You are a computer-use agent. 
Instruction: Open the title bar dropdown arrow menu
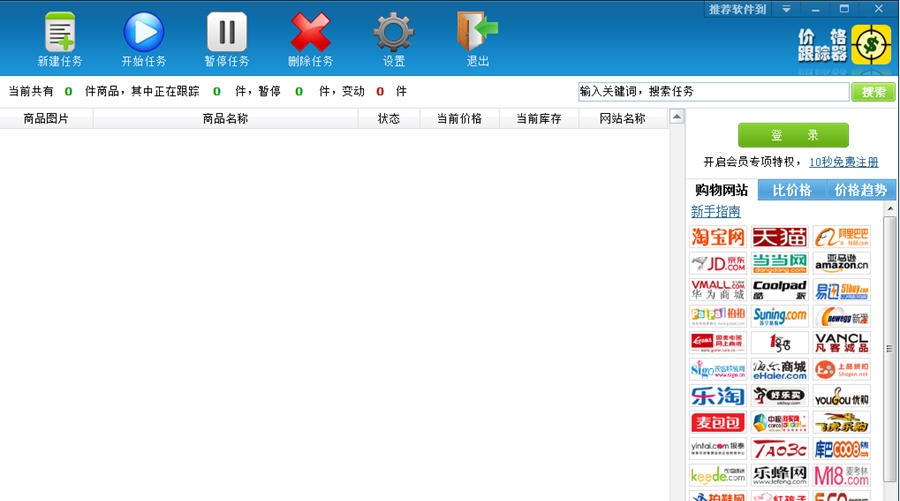786,9
